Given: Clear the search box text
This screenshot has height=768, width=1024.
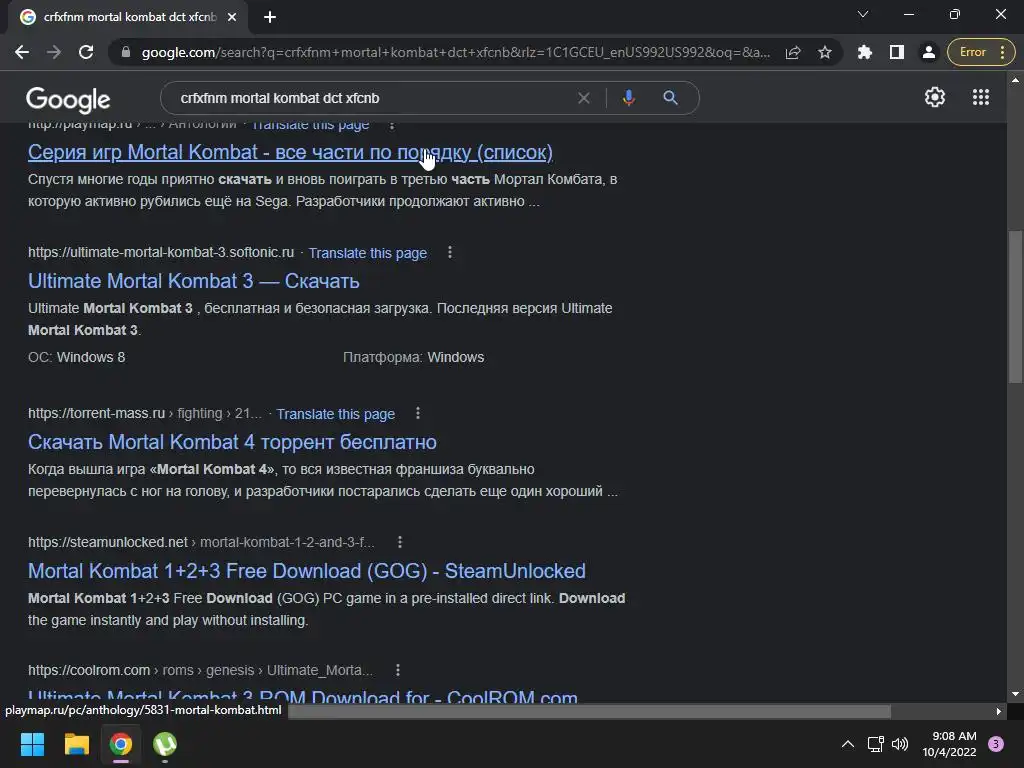Looking at the screenshot, I should [x=584, y=98].
